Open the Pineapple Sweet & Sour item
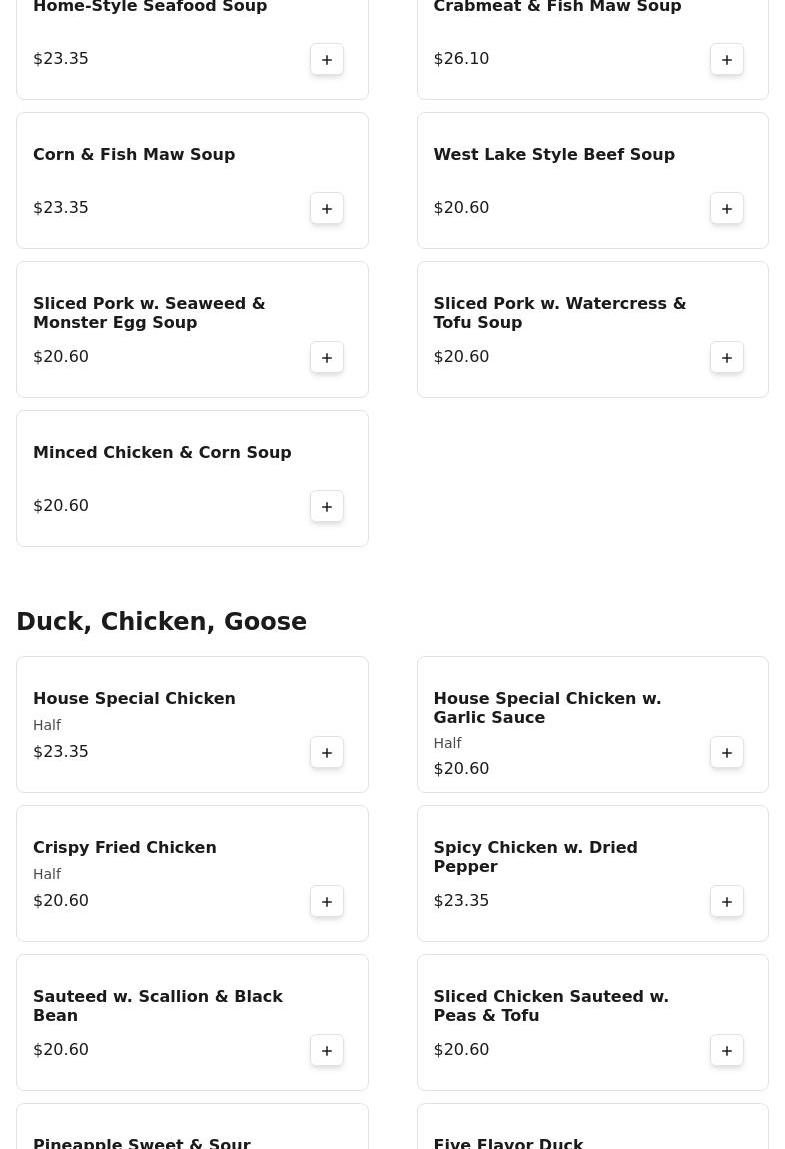785x1149 pixels. point(142,1142)
